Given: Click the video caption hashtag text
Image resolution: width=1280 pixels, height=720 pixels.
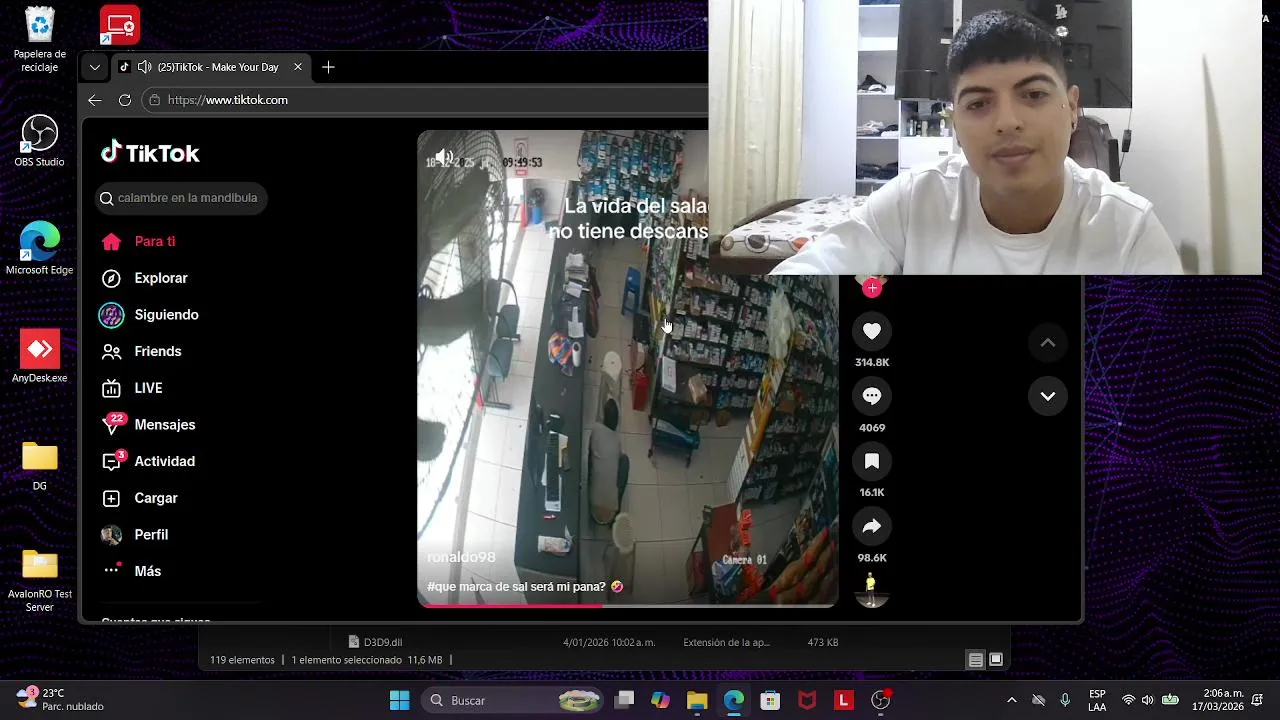Looking at the screenshot, I should (x=516, y=587).
